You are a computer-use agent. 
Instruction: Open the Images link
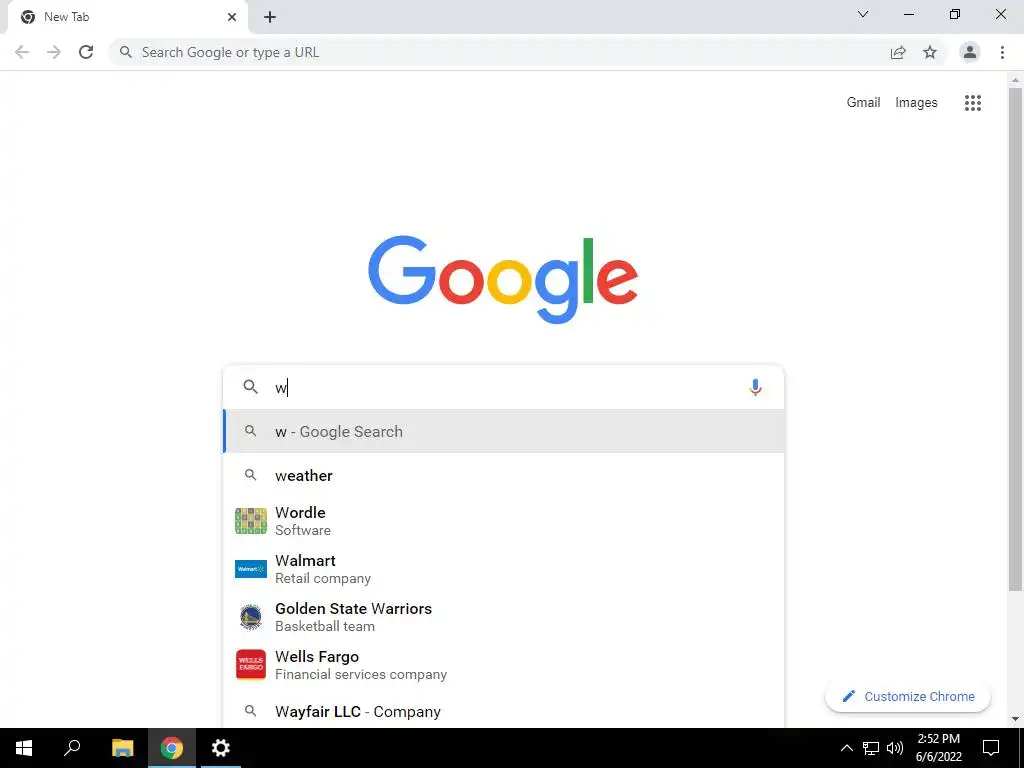pyautogui.click(x=916, y=103)
